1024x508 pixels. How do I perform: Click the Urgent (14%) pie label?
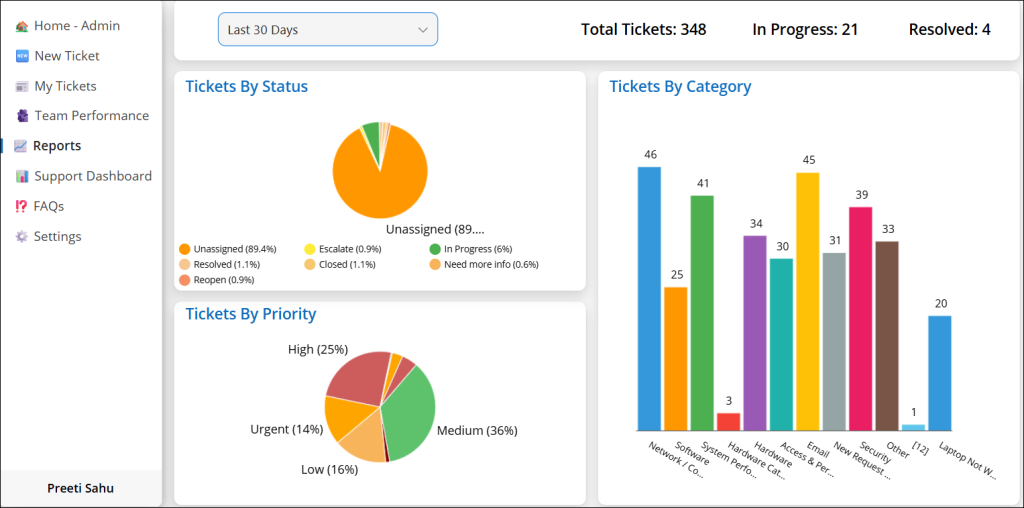[287, 429]
